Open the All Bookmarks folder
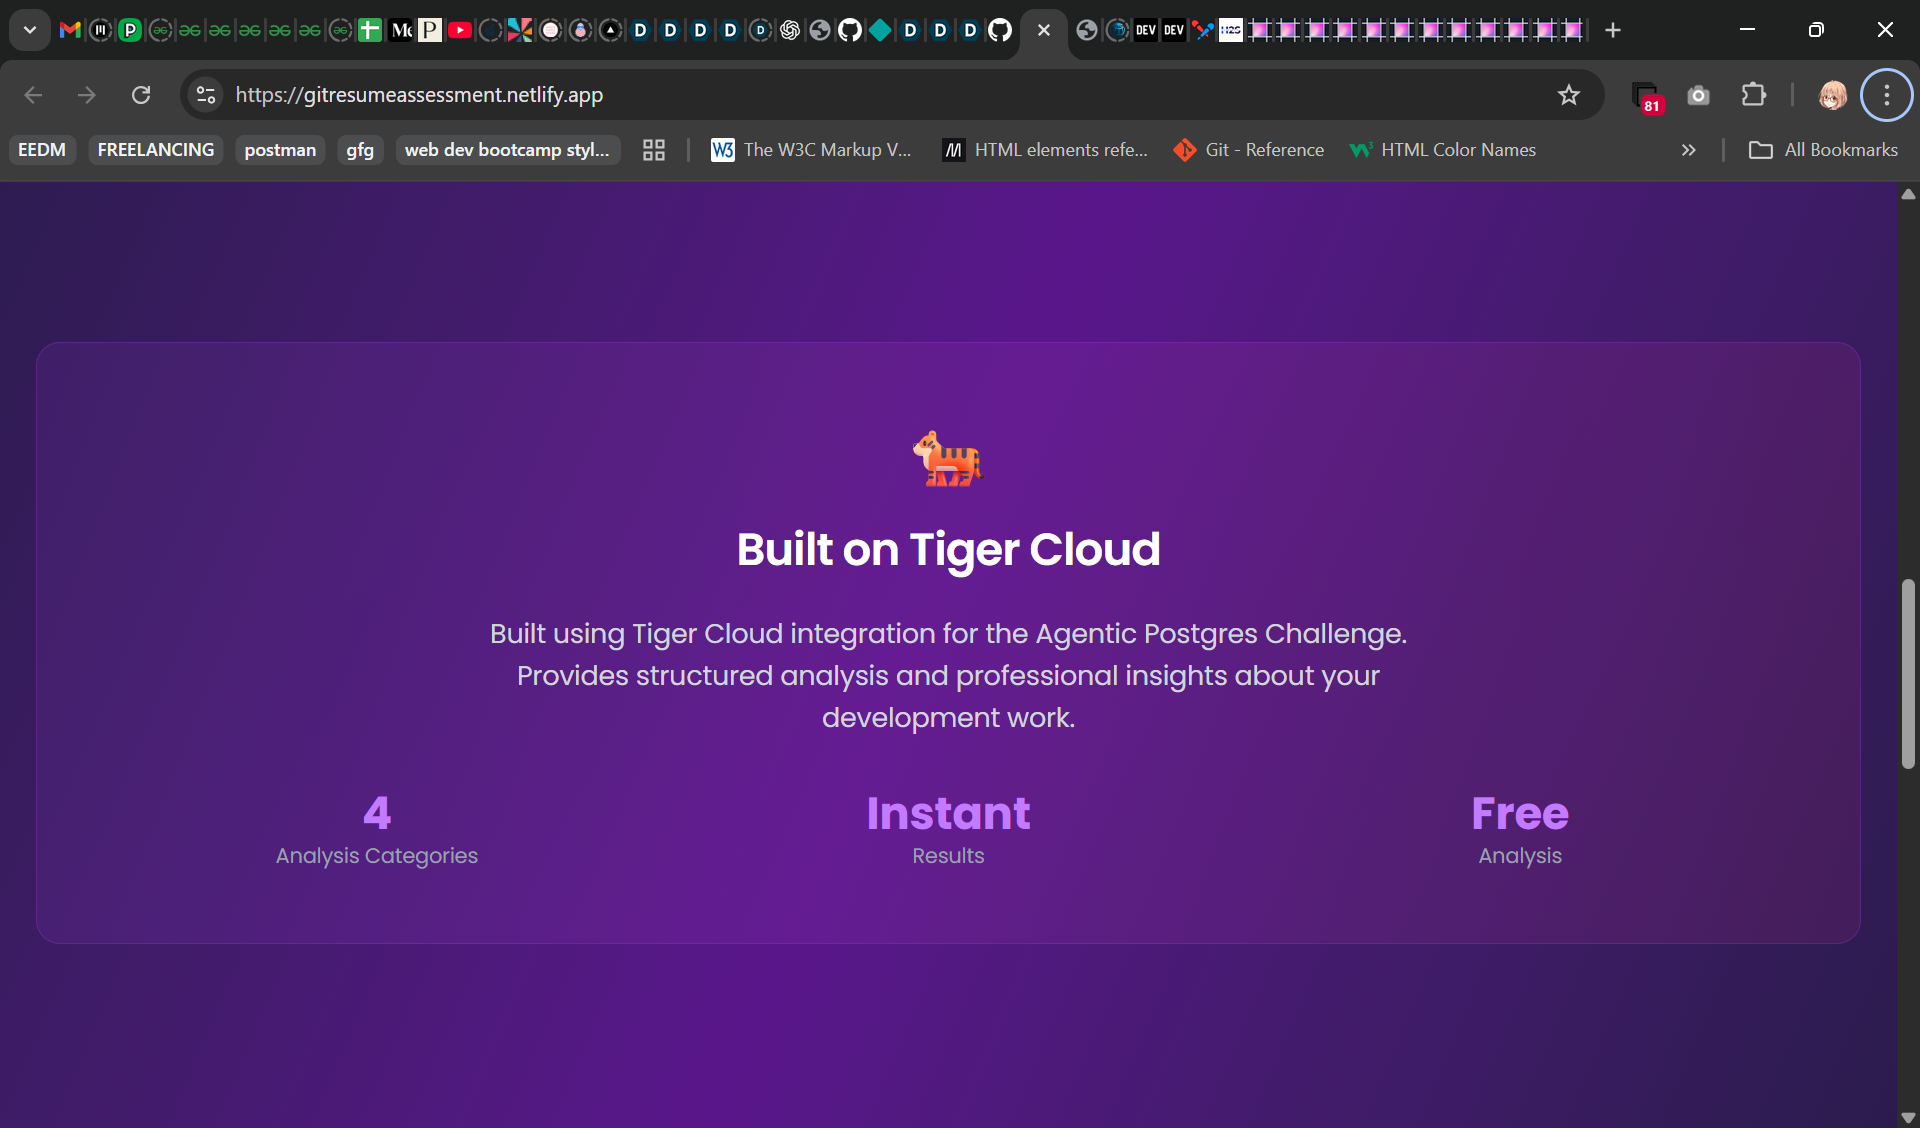 [1822, 150]
